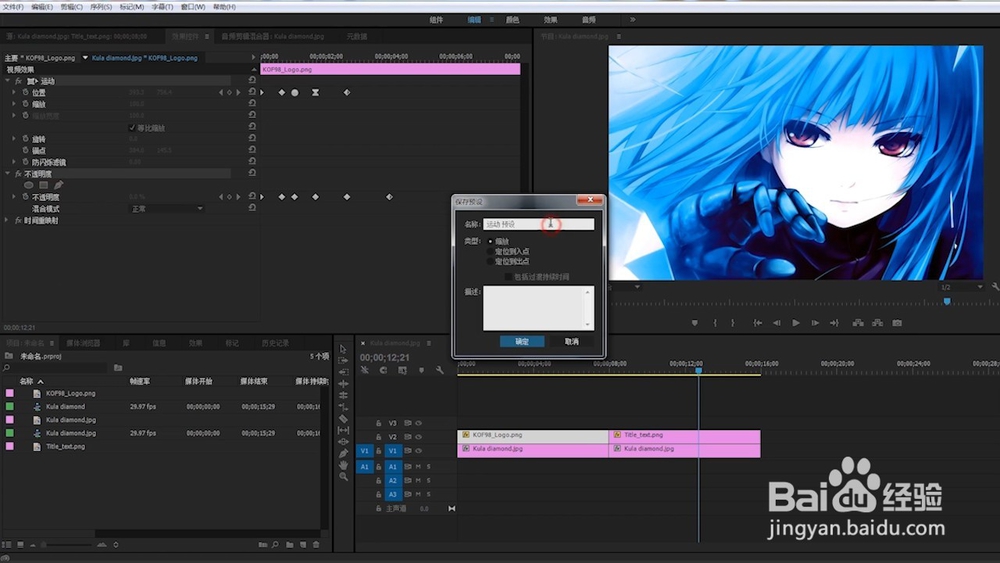Open the 剪辑(C) menu
This screenshot has height=563, width=1000.
point(71,6)
